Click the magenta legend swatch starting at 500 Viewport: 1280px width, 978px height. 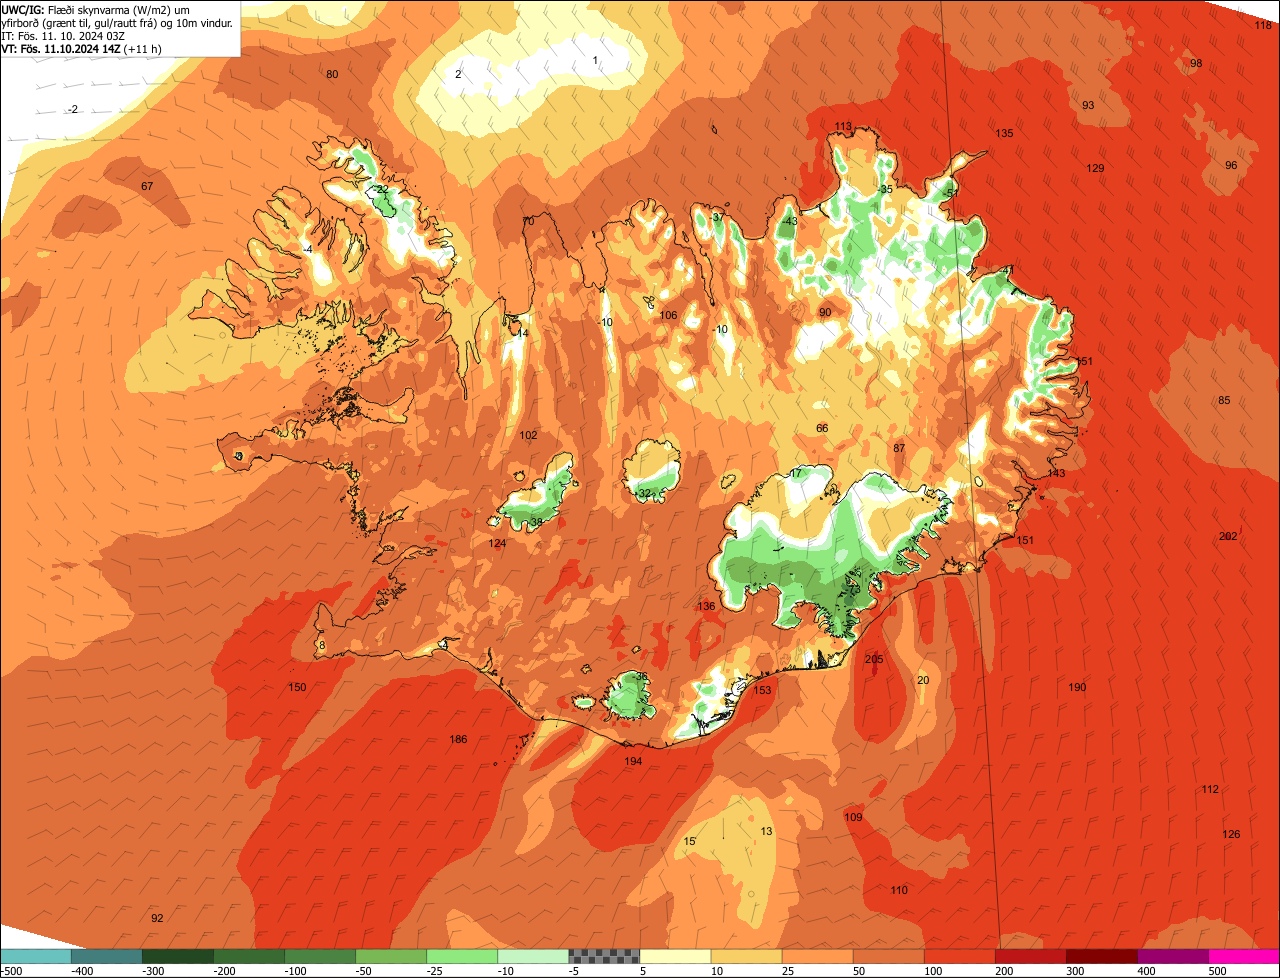1244,956
